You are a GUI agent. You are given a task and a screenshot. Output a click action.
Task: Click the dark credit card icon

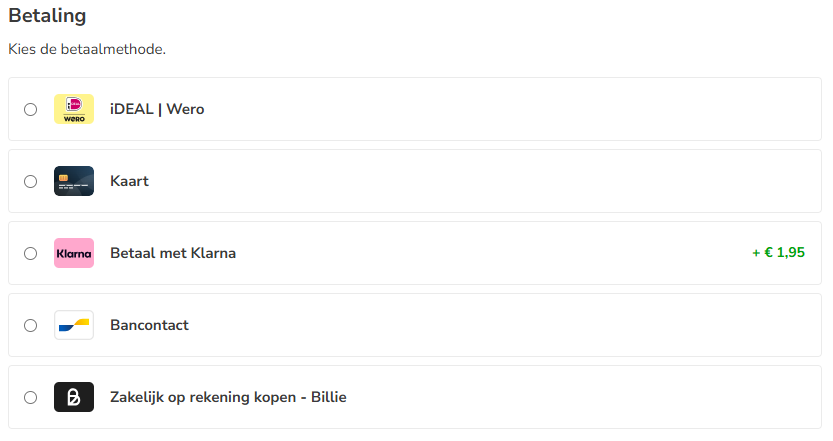point(74,181)
